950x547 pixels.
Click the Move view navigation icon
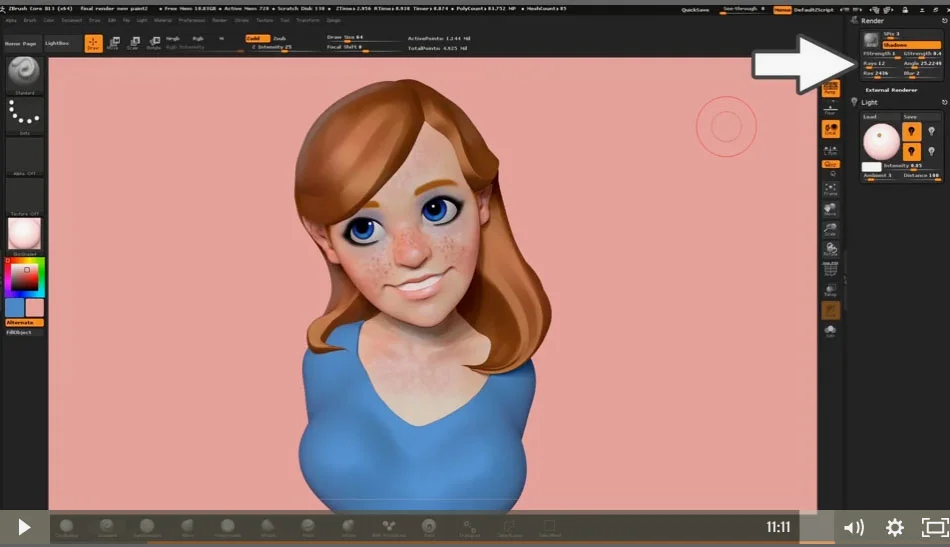click(831, 210)
